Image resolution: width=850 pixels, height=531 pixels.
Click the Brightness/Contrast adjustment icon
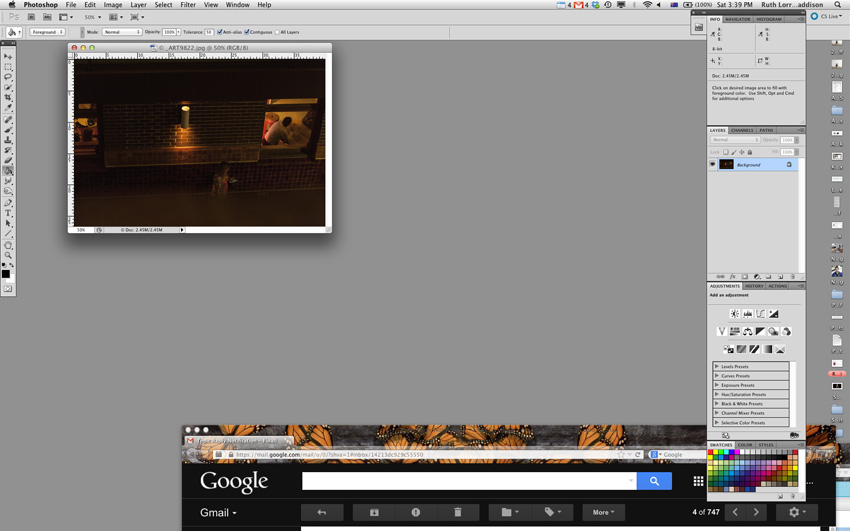(x=734, y=314)
